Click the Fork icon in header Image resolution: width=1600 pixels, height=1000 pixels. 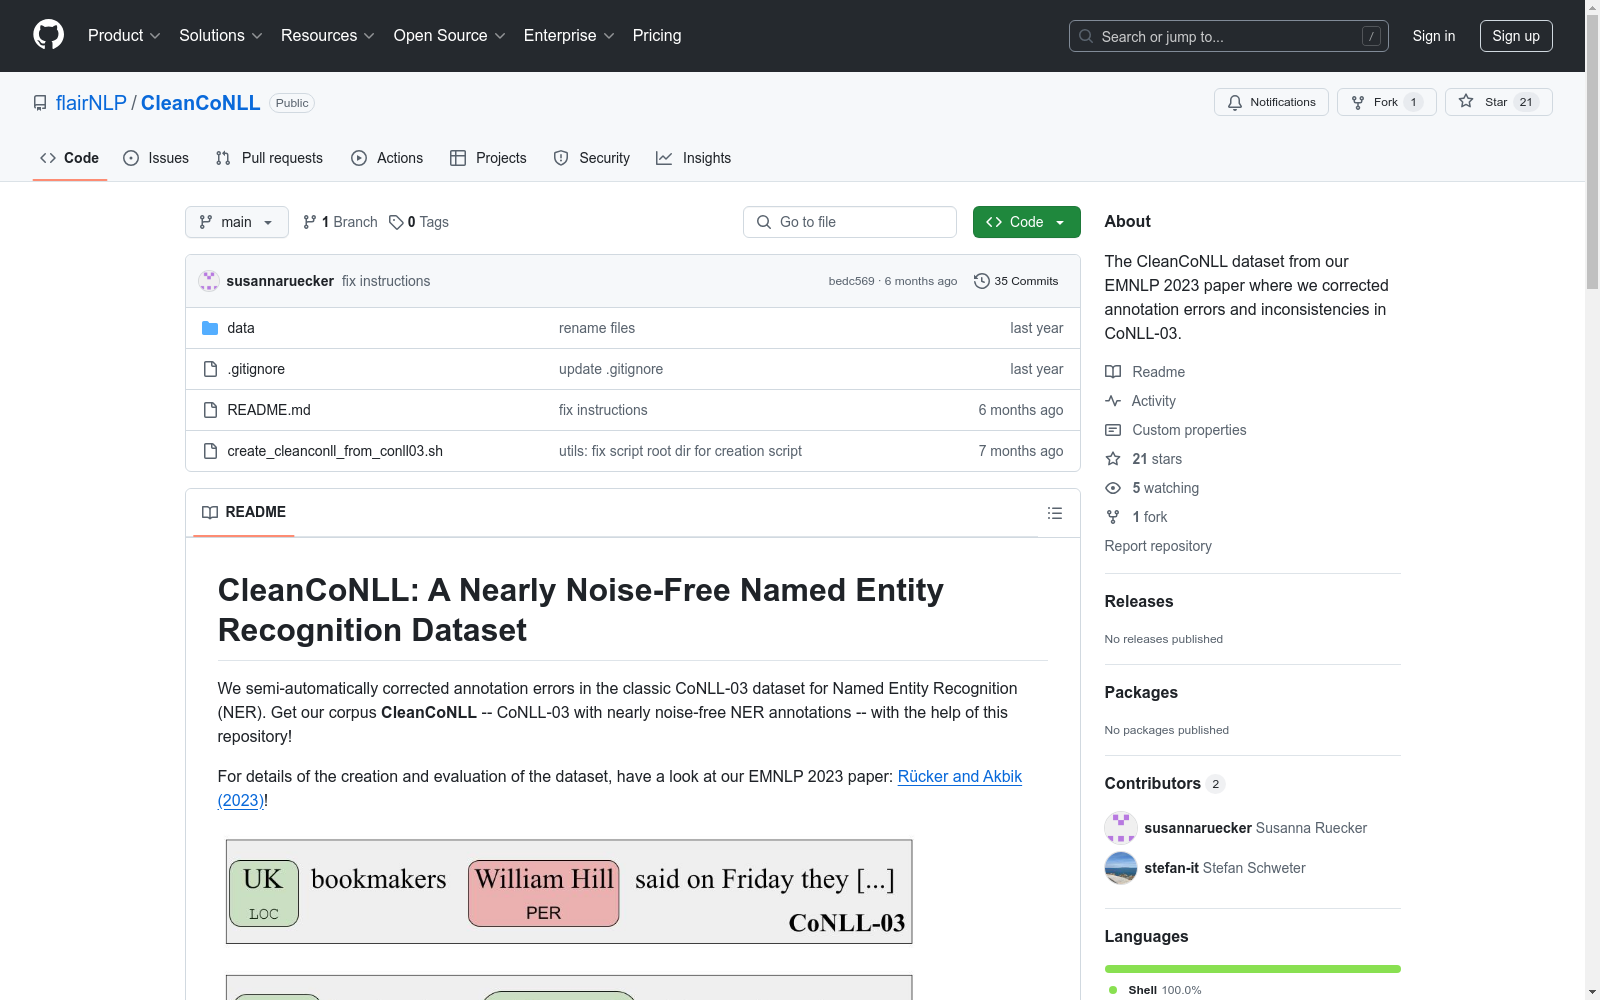[1358, 102]
